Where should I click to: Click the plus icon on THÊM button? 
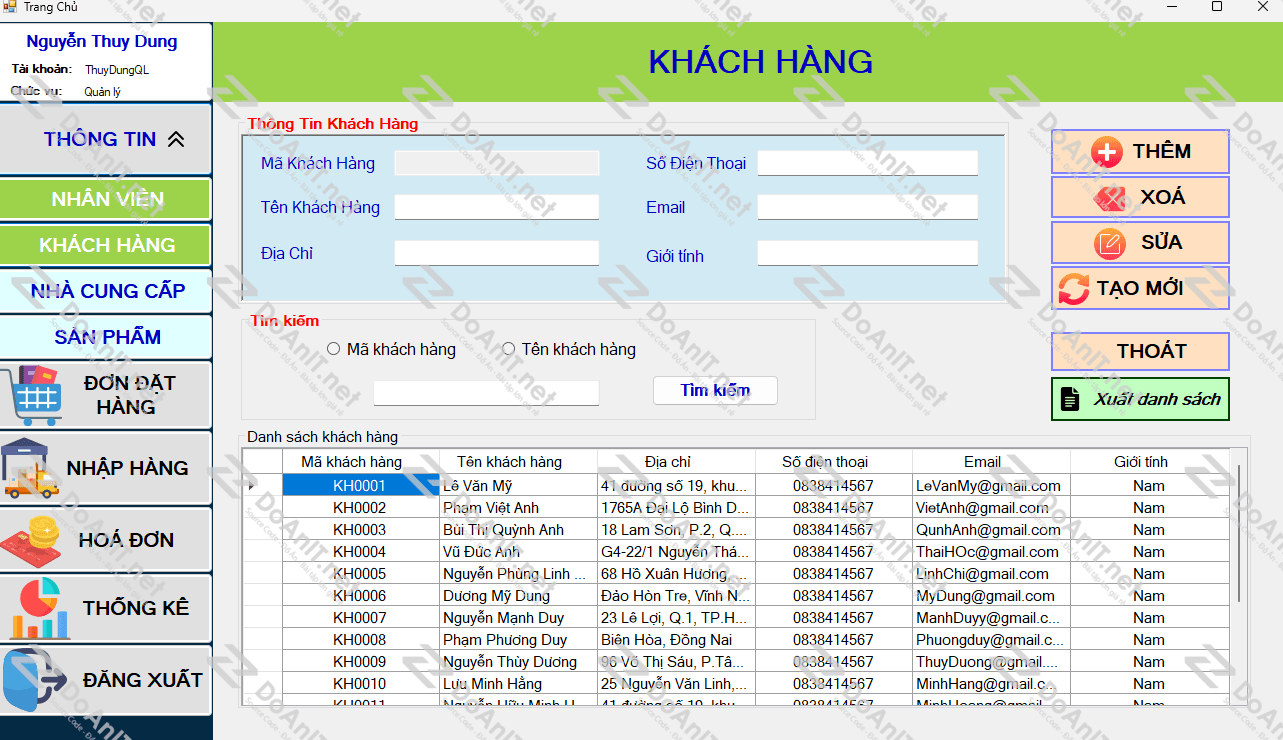1107,152
